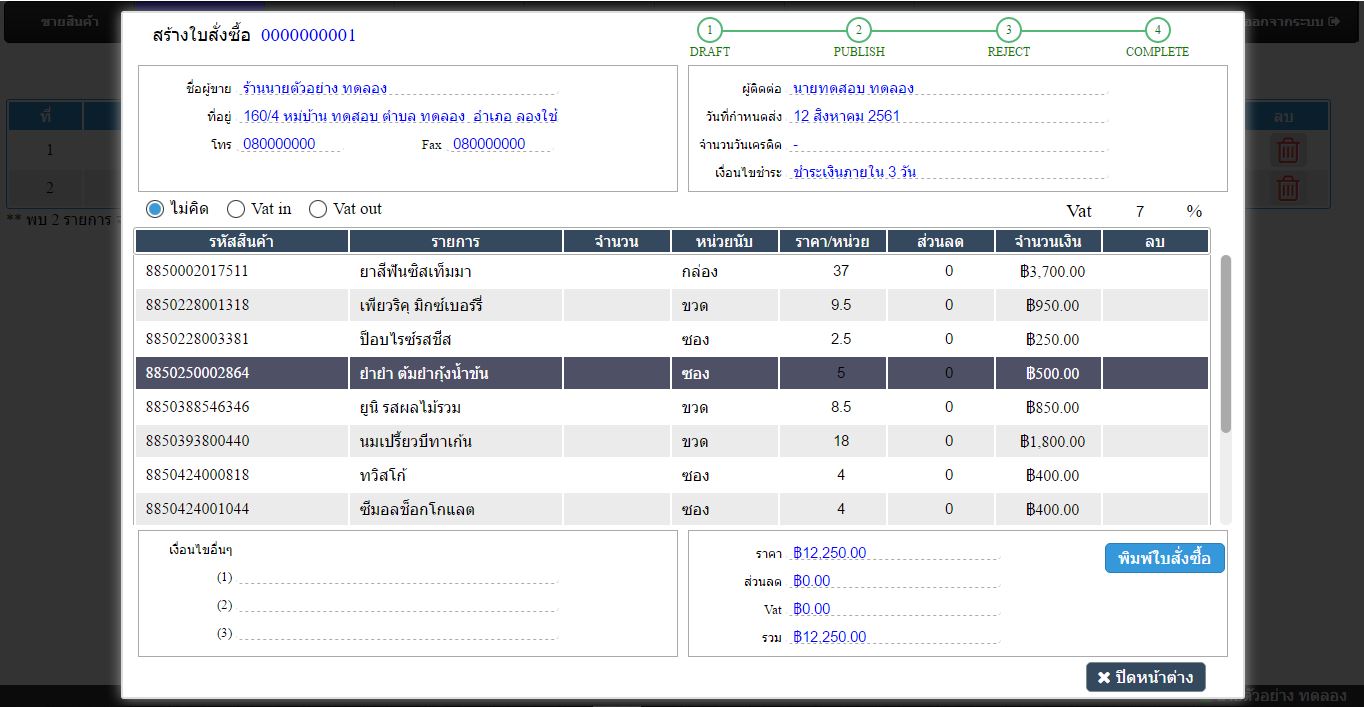The width and height of the screenshot is (1364, 707).
Task: Close the dialog with ปิดหน้าต่าง button
Action: [1145, 677]
